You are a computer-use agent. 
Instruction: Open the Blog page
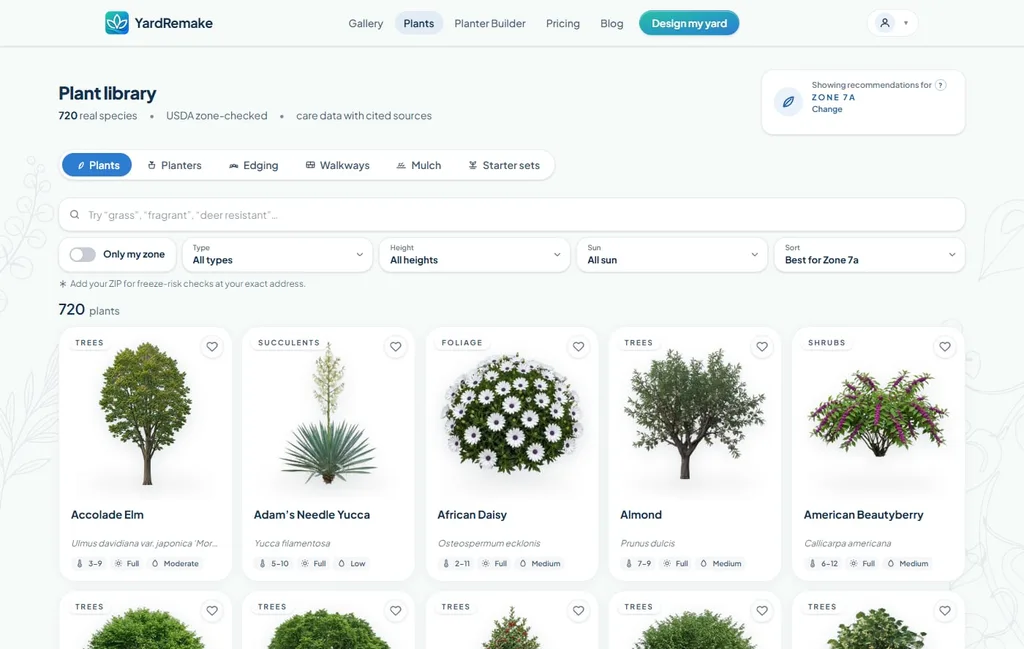tap(612, 24)
